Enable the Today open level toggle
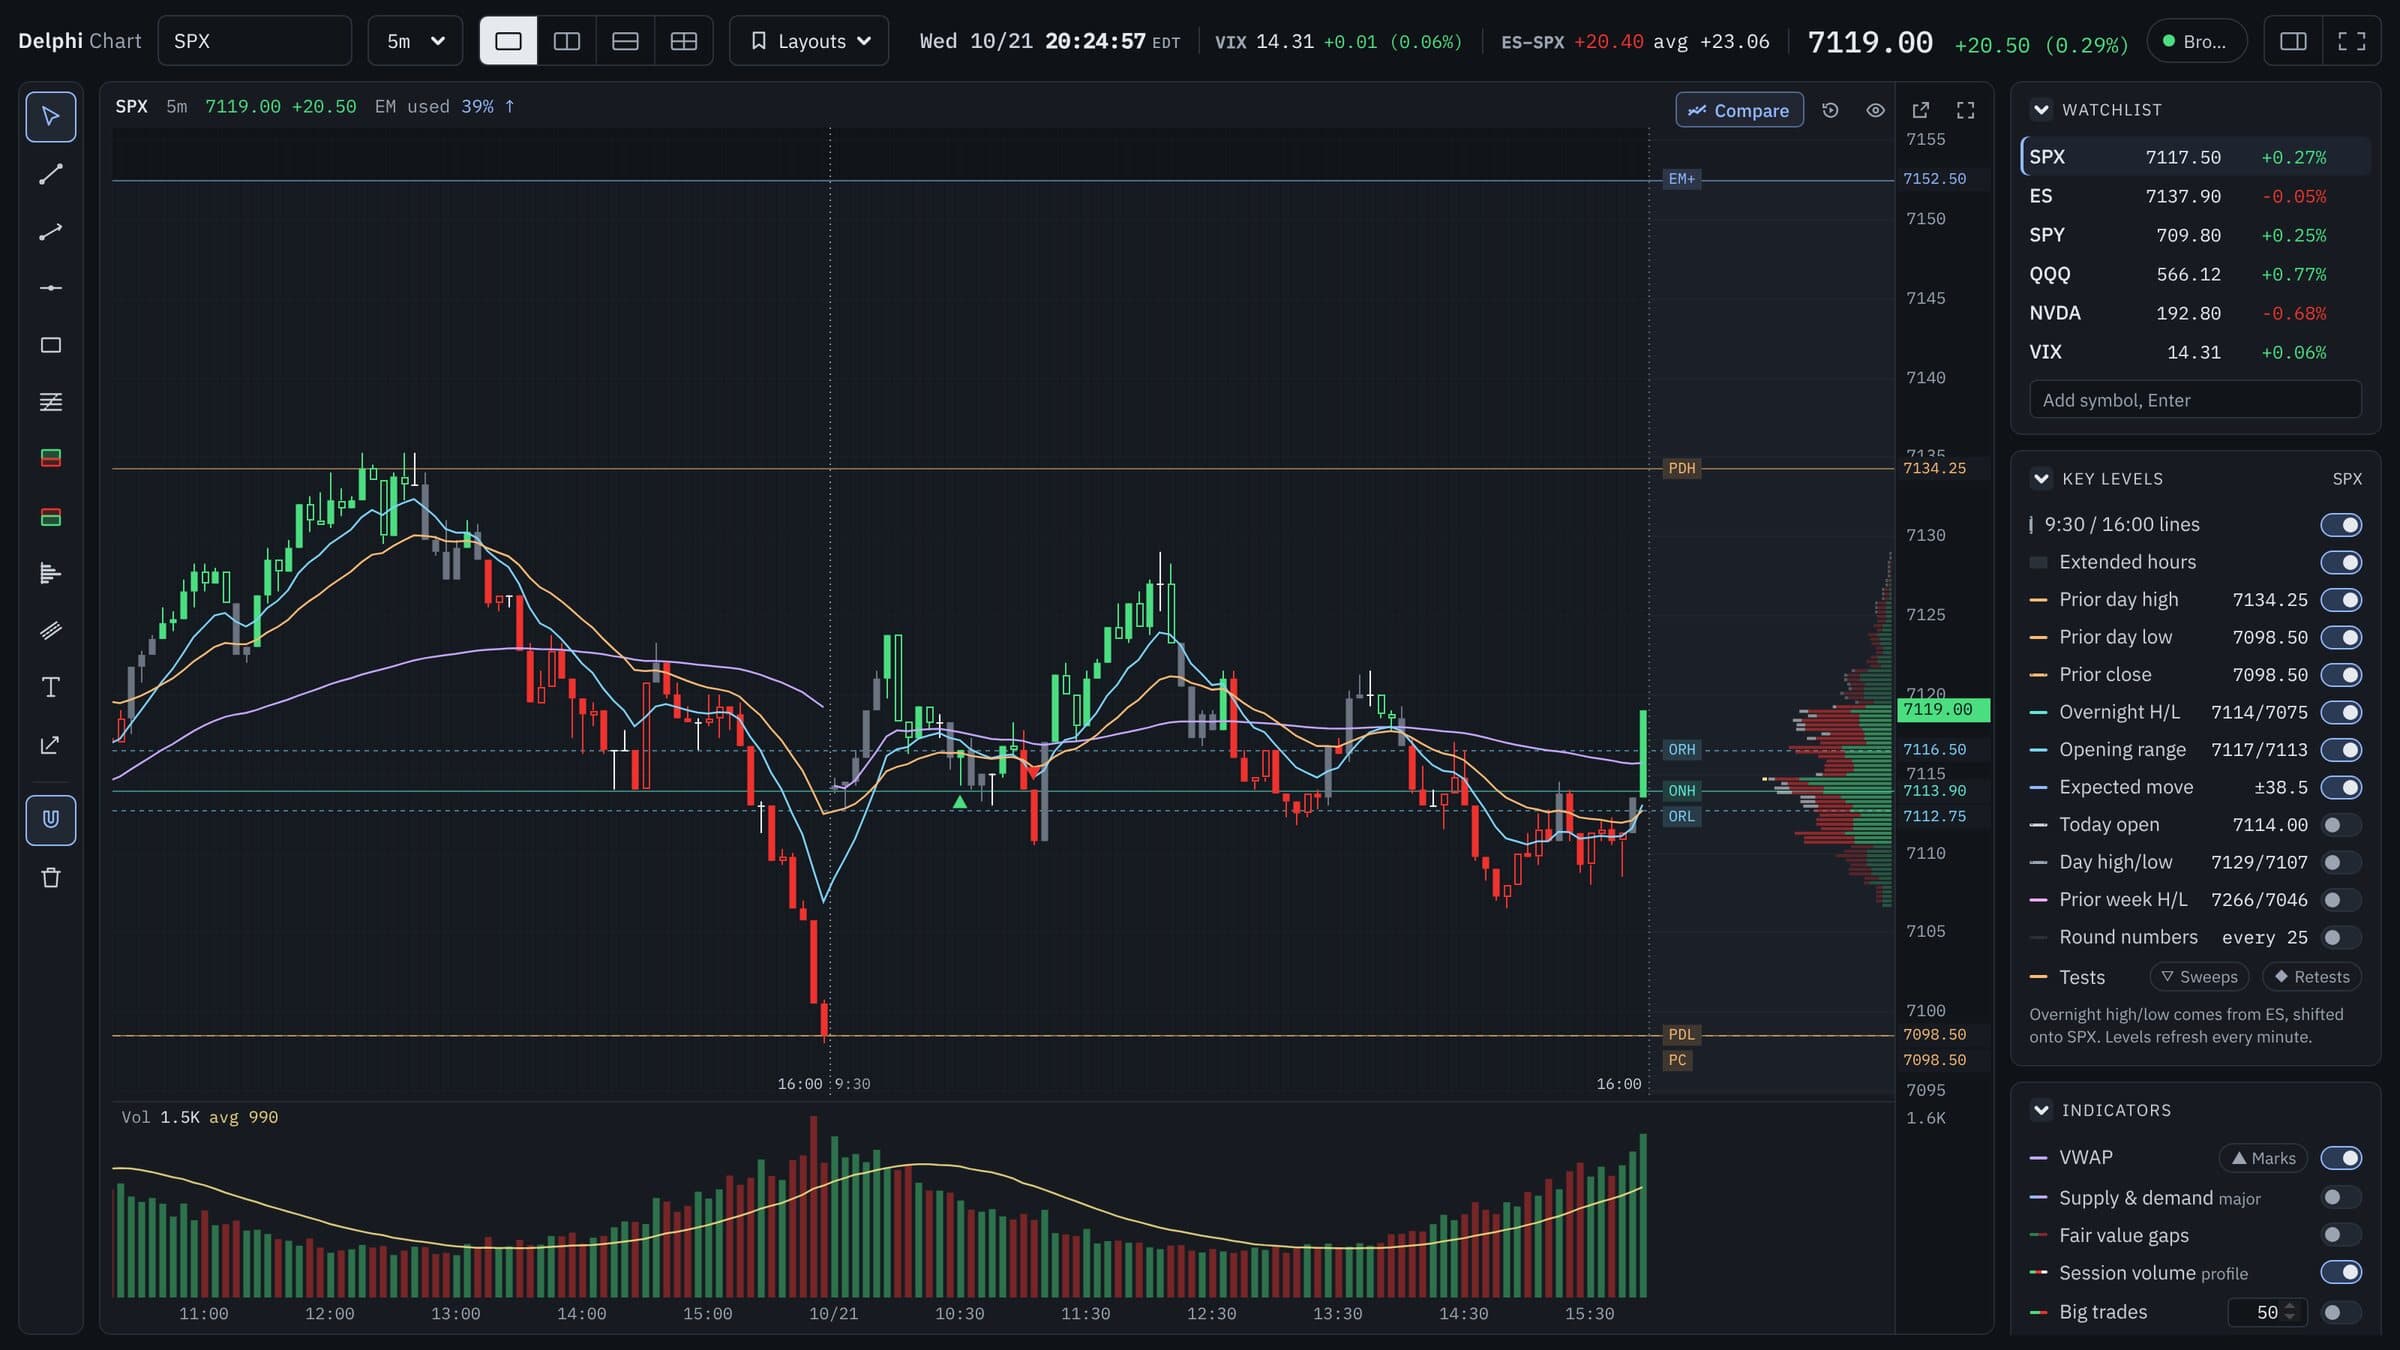This screenshot has width=2400, height=1350. 2341,825
